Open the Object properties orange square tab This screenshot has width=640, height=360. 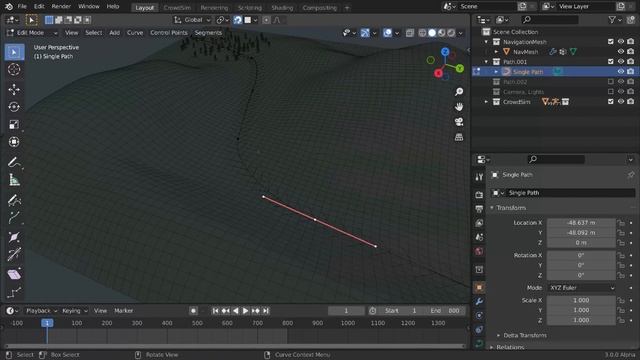479,288
